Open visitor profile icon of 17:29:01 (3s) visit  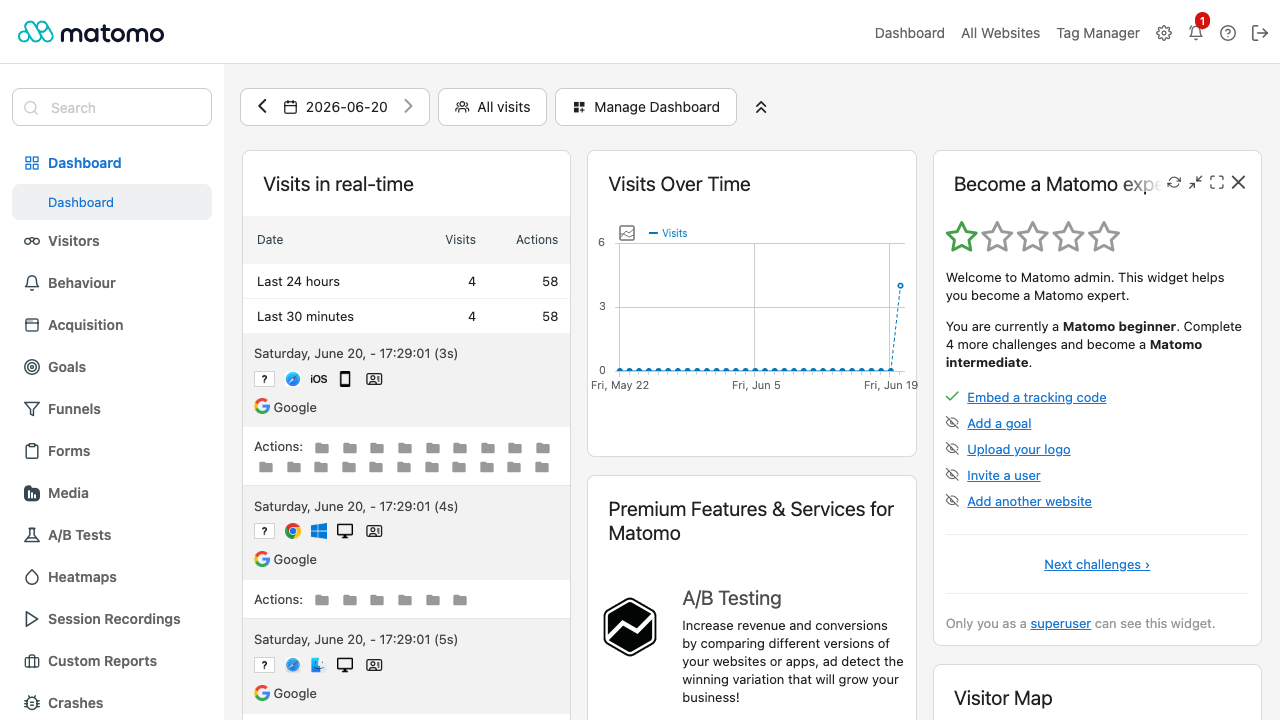(374, 379)
